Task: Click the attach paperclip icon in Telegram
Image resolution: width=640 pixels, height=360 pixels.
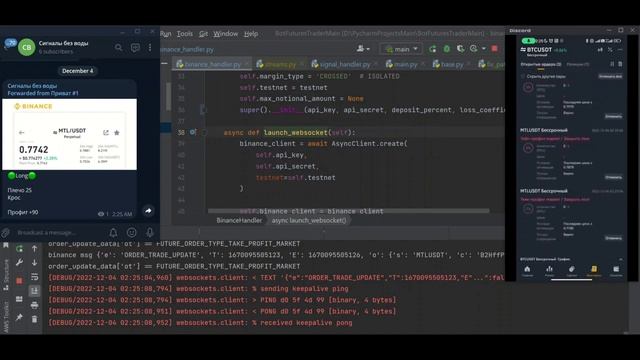Action: [5, 233]
